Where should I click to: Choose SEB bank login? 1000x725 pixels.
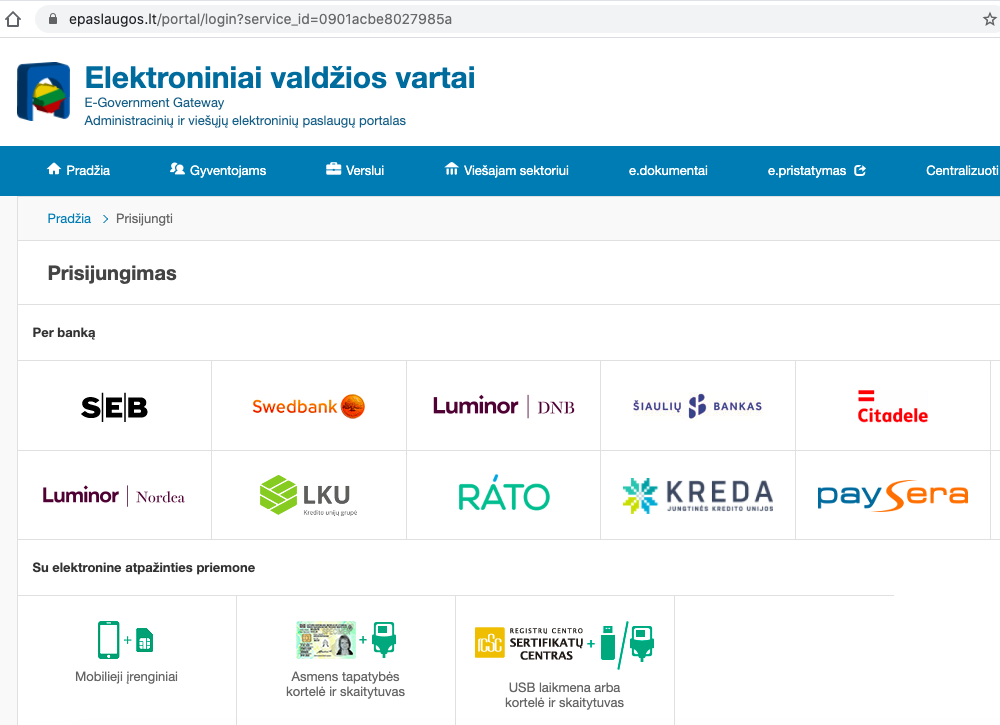click(115, 406)
